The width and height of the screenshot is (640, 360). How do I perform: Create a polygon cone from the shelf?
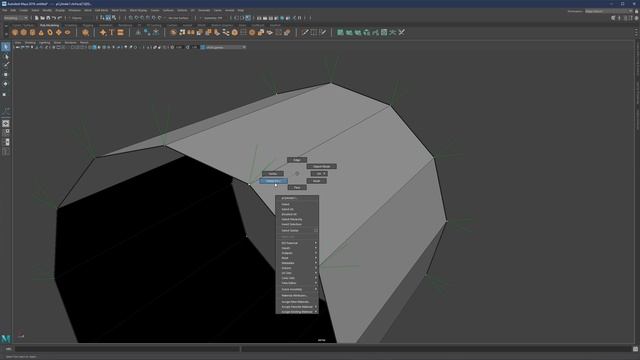point(41,33)
